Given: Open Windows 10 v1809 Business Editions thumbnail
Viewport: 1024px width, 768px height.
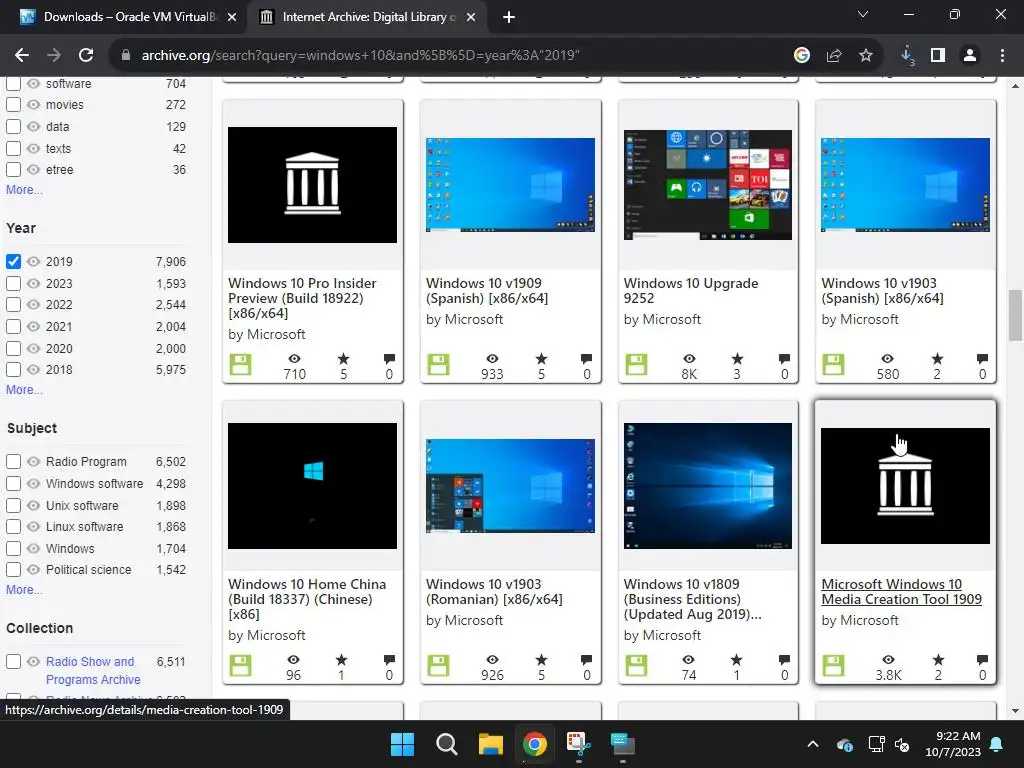Looking at the screenshot, I should tap(708, 486).
